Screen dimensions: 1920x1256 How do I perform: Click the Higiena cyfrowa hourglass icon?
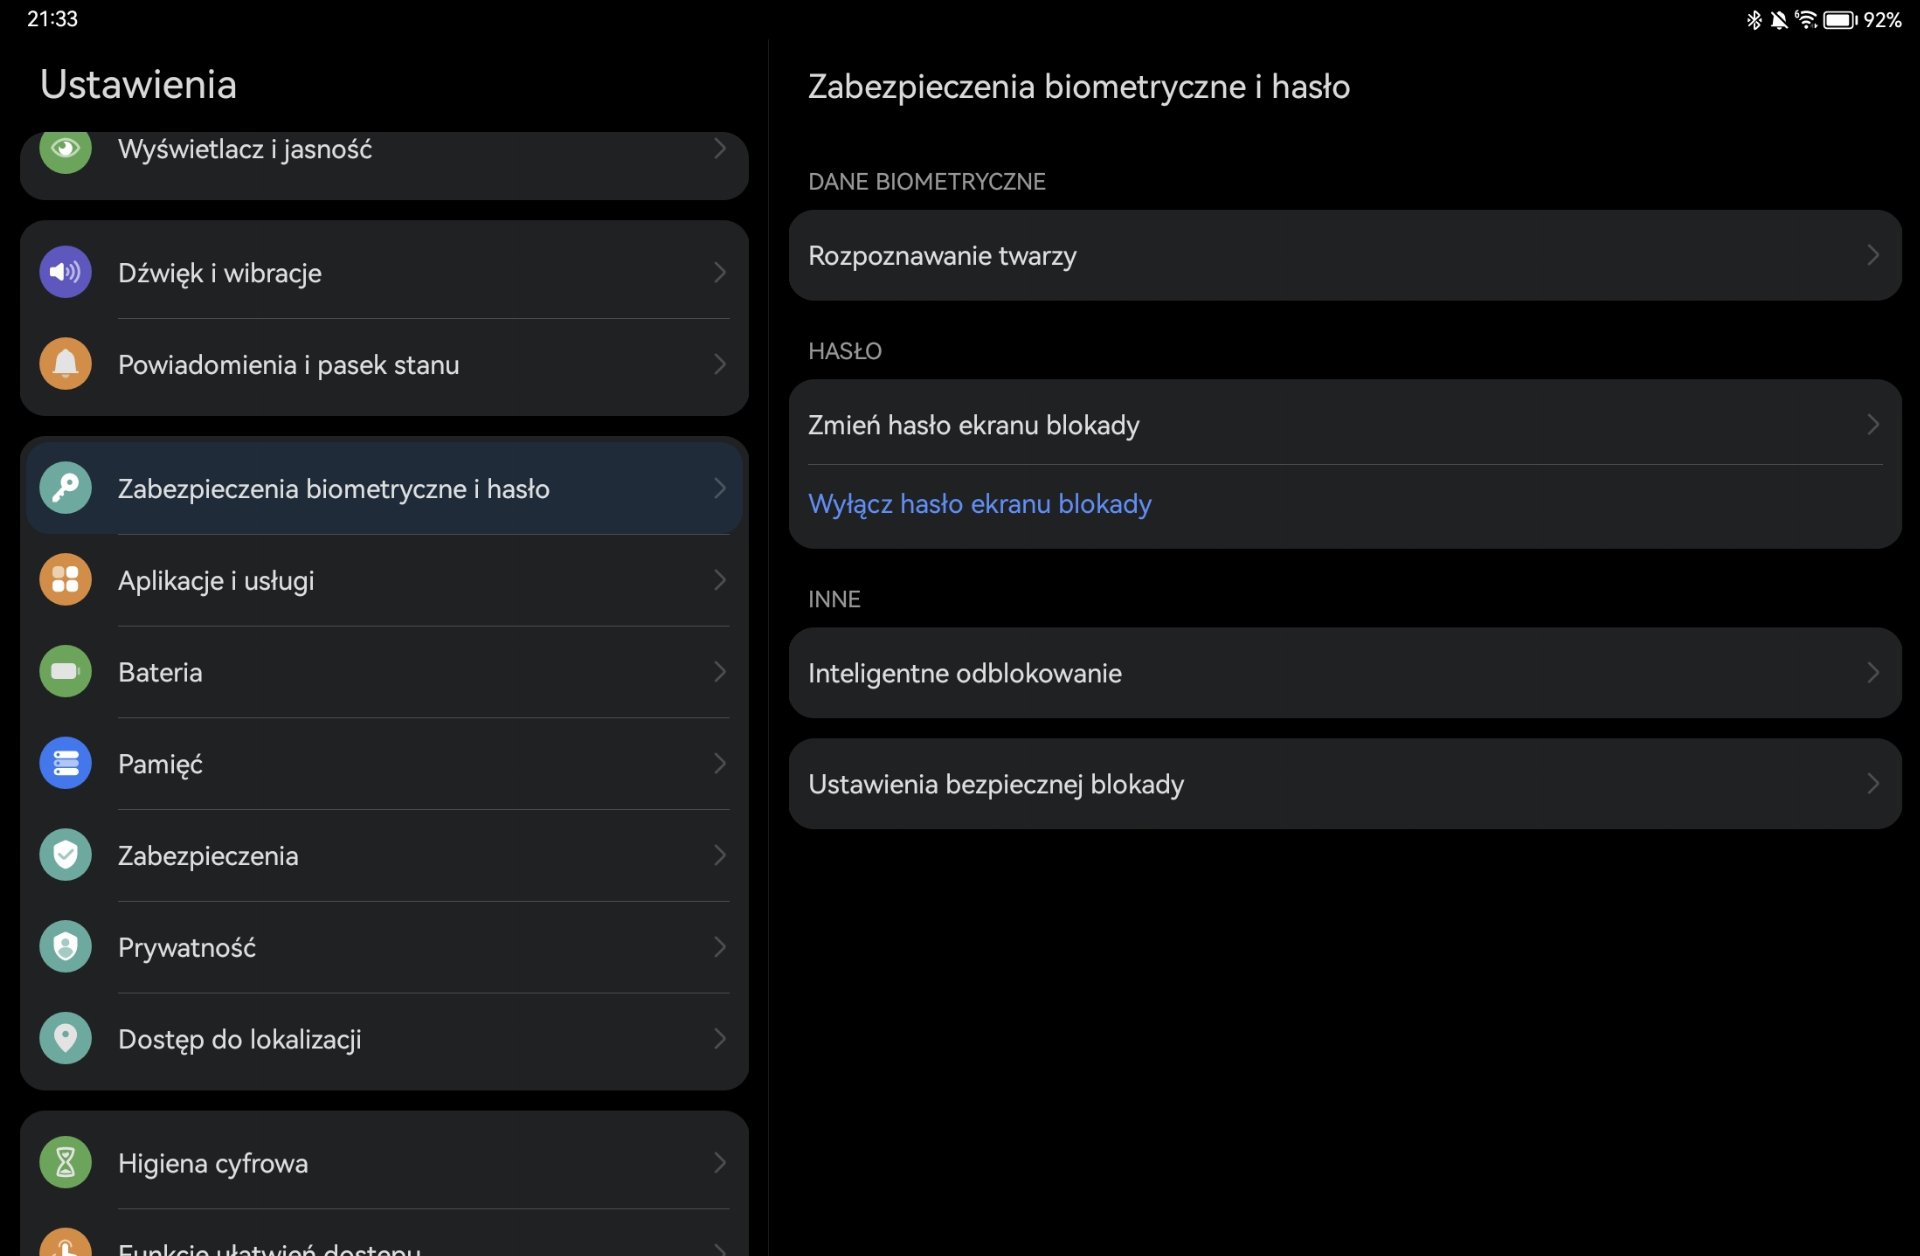[x=65, y=1163]
